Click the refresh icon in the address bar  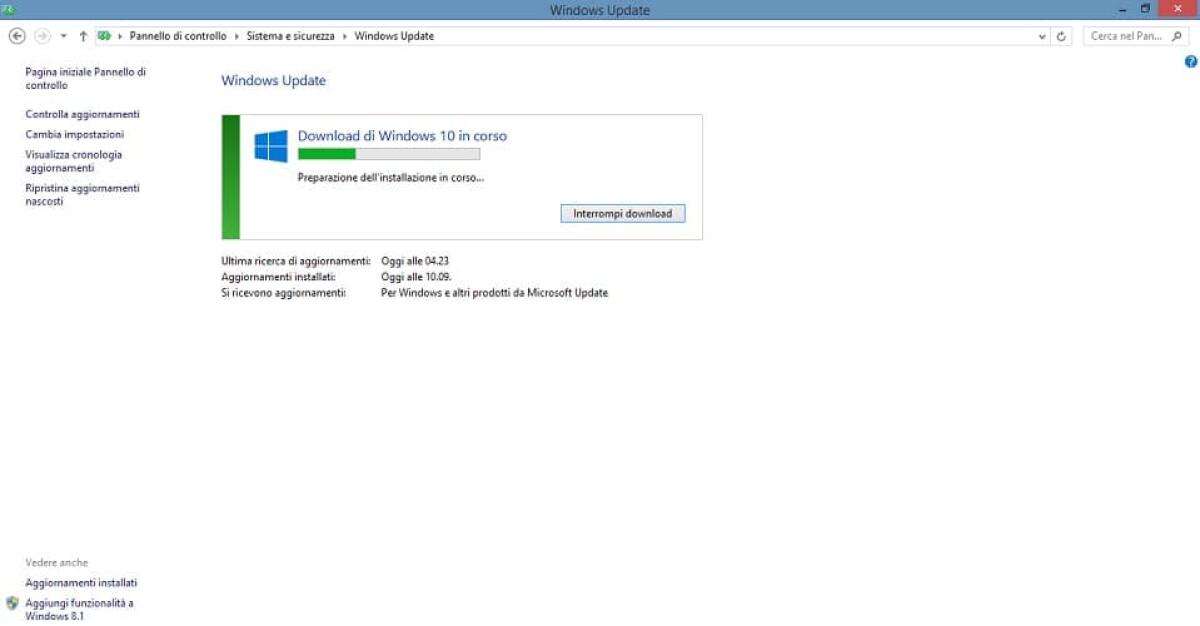point(1062,35)
